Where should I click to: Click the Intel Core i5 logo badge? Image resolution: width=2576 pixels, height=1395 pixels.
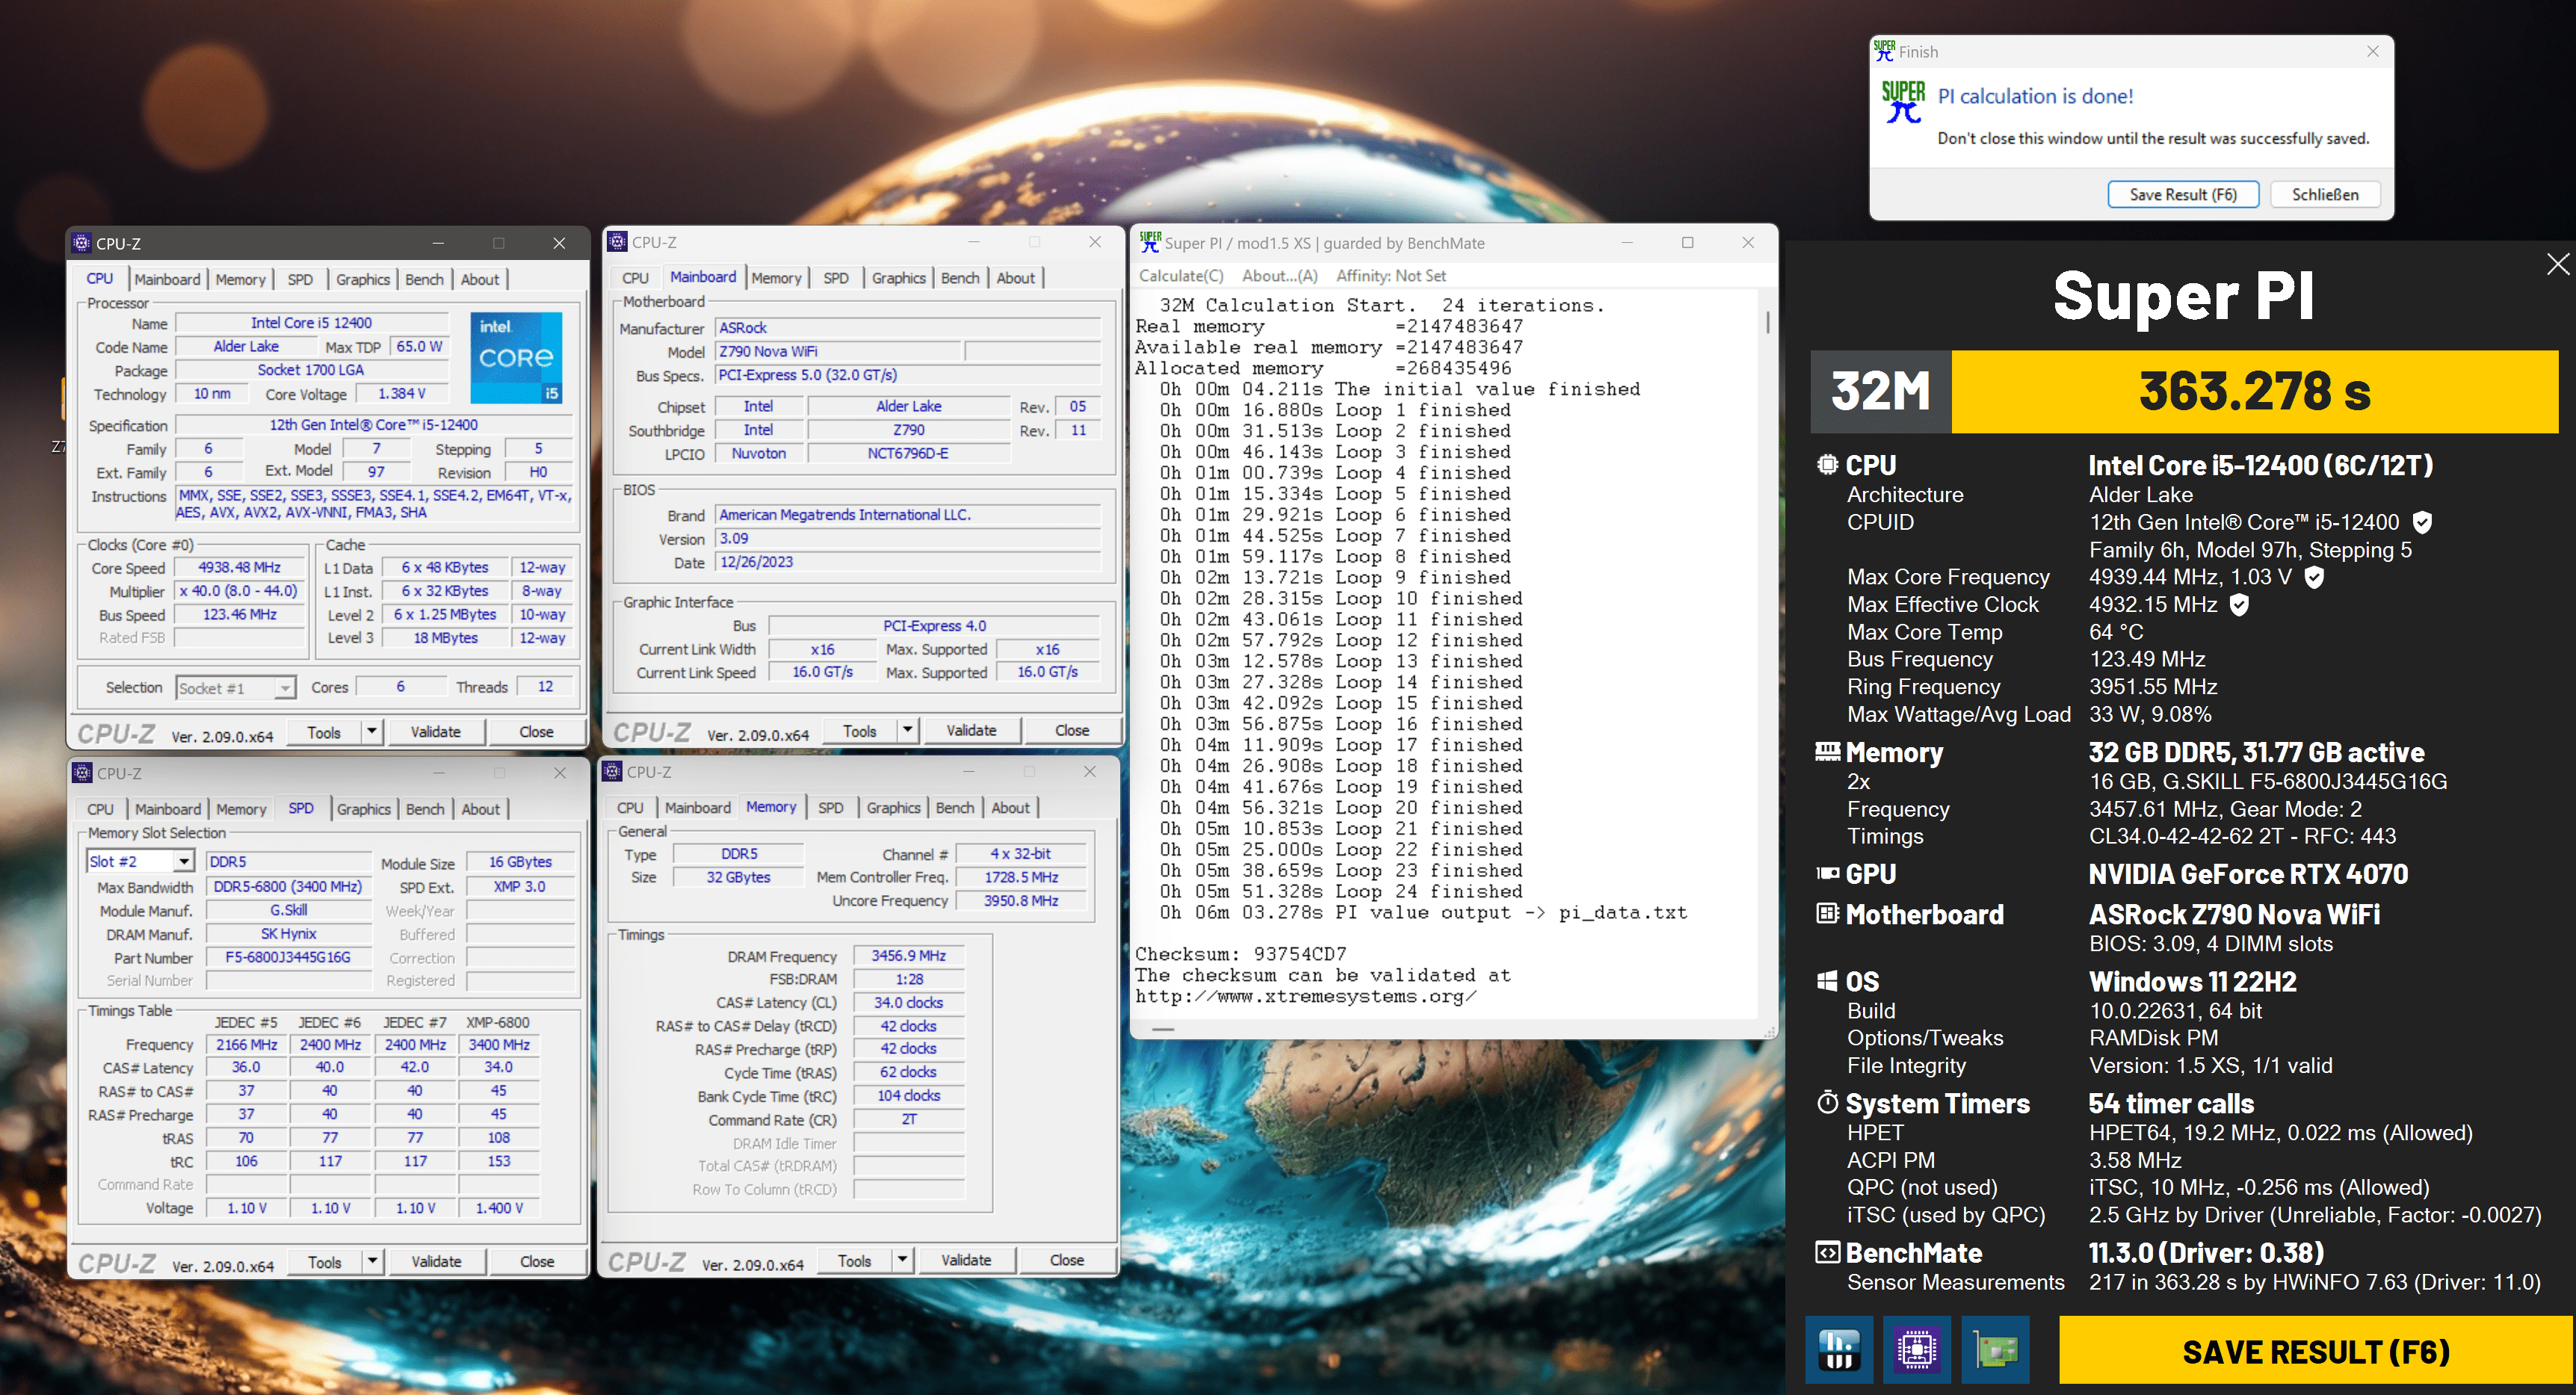[x=516, y=358]
